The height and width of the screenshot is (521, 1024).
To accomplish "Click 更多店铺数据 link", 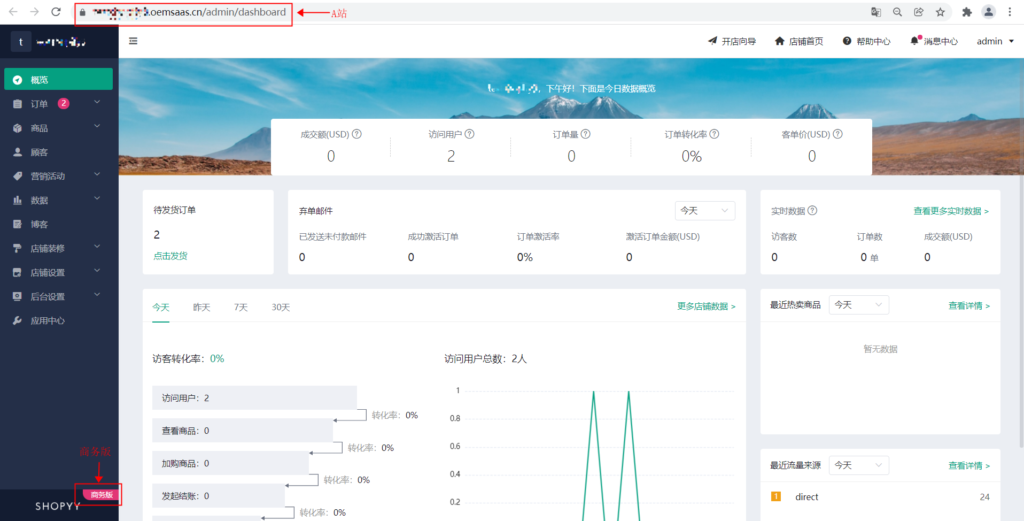I will pyautogui.click(x=706, y=307).
